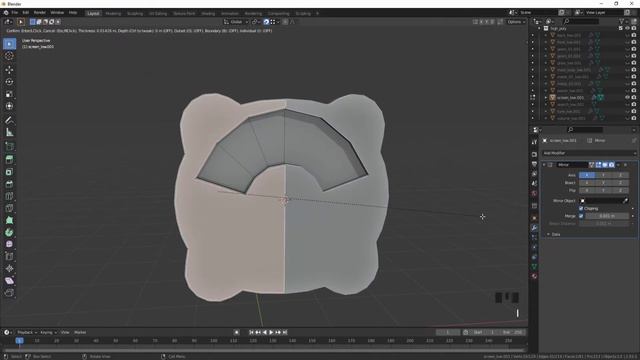
Task: Select the Edge Slide tool
Action: coord(9,256)
